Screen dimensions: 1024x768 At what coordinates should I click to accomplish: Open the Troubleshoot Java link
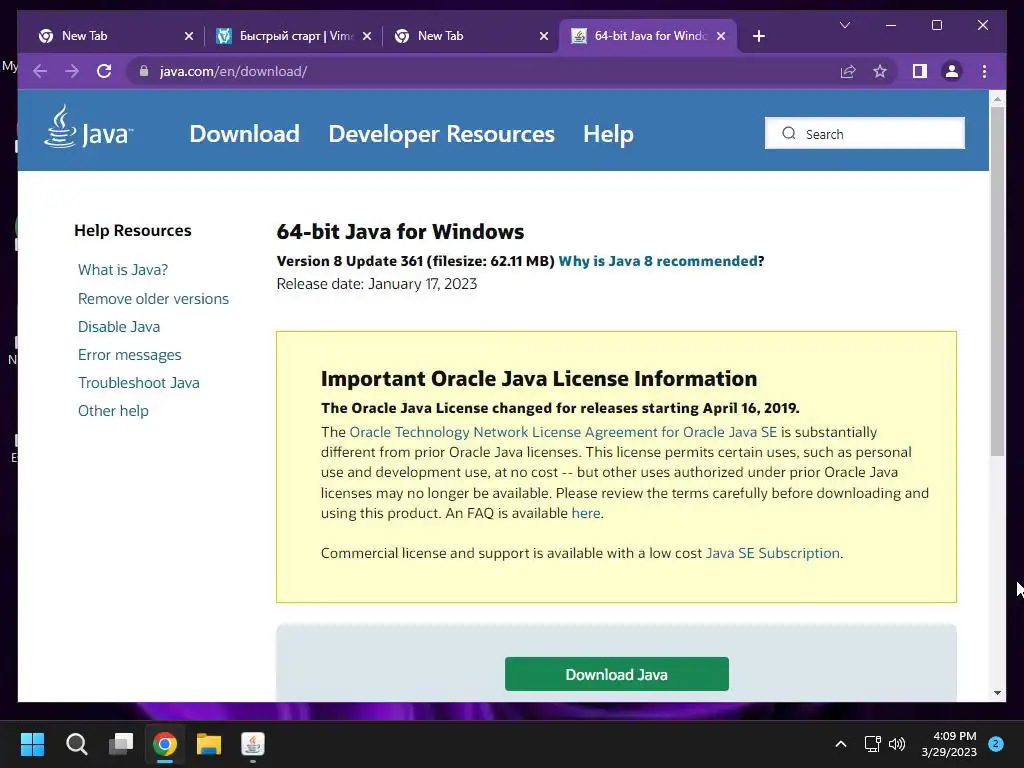click(138, 383)
